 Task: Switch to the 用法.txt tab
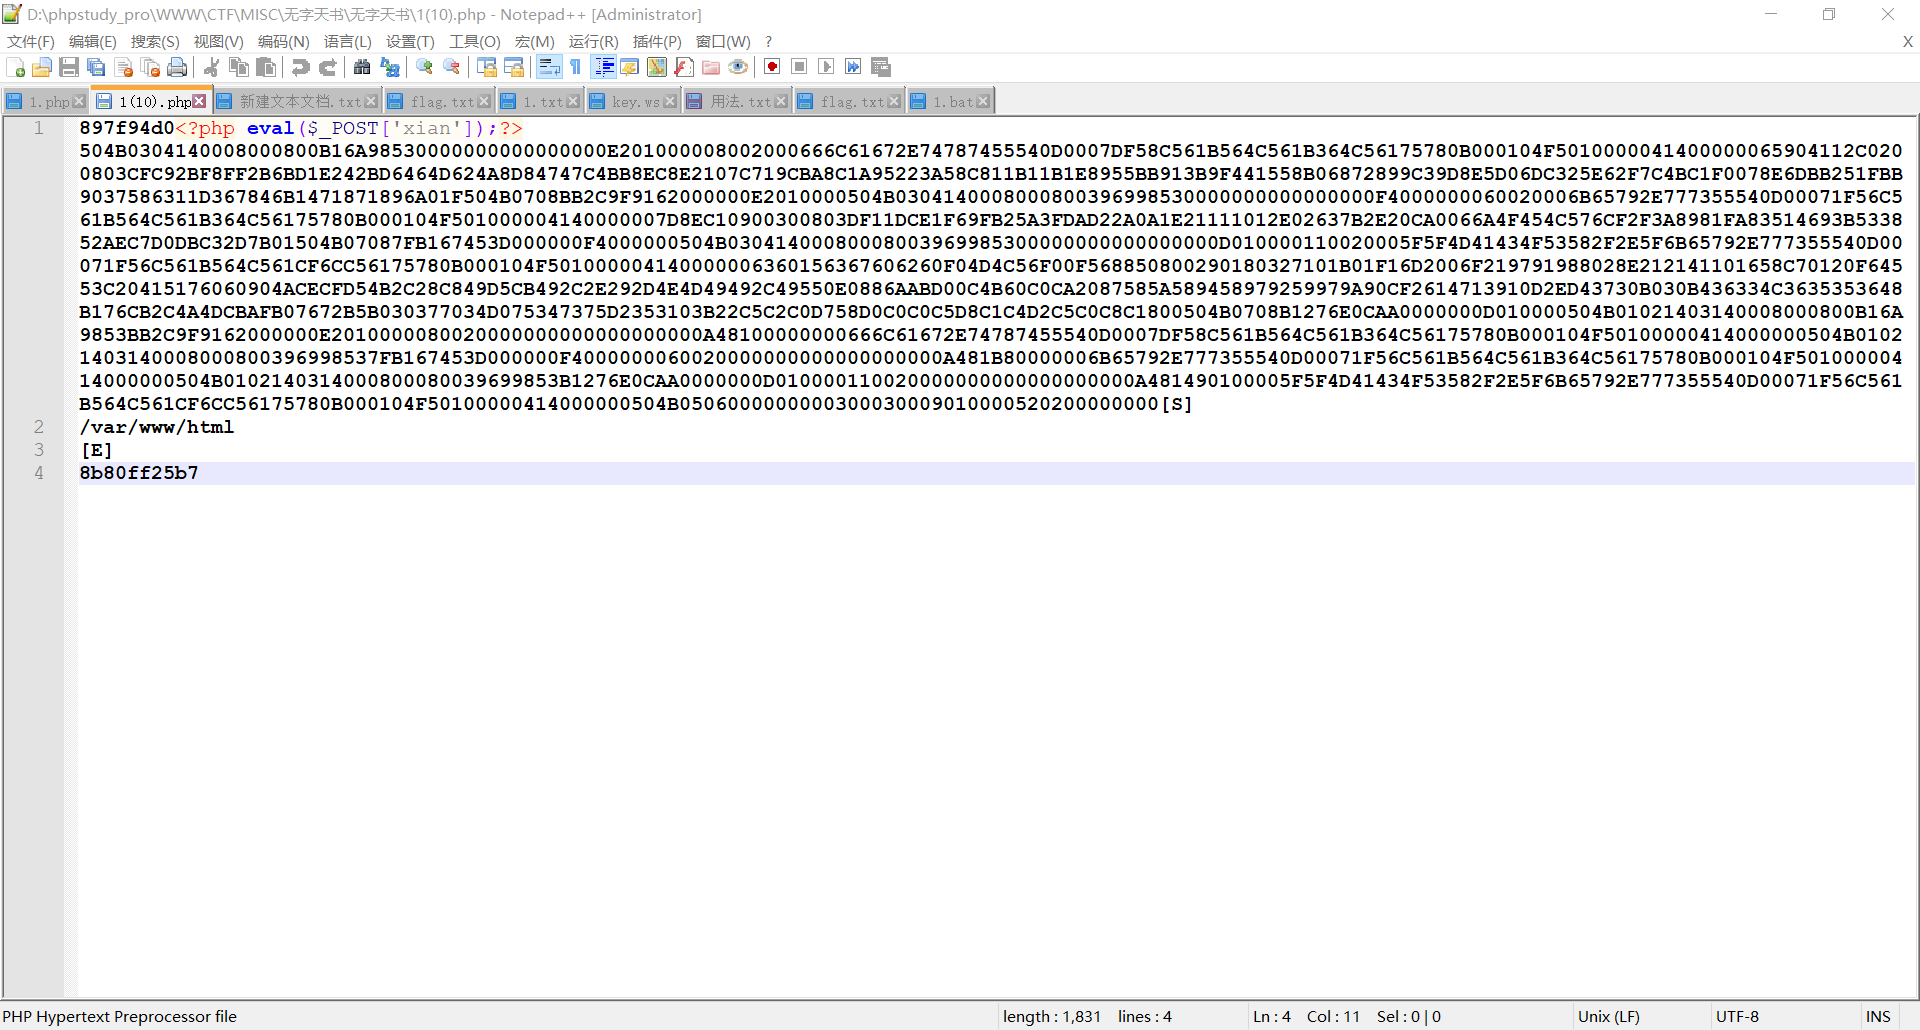coord(737,101)
